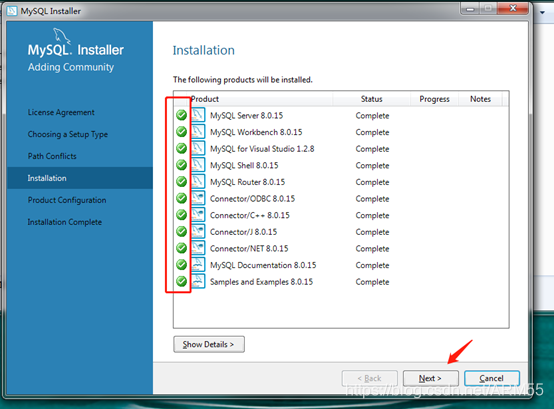
Task: Select the MySQL Shell 8.0.15 row text
Action: pos(244,165)
